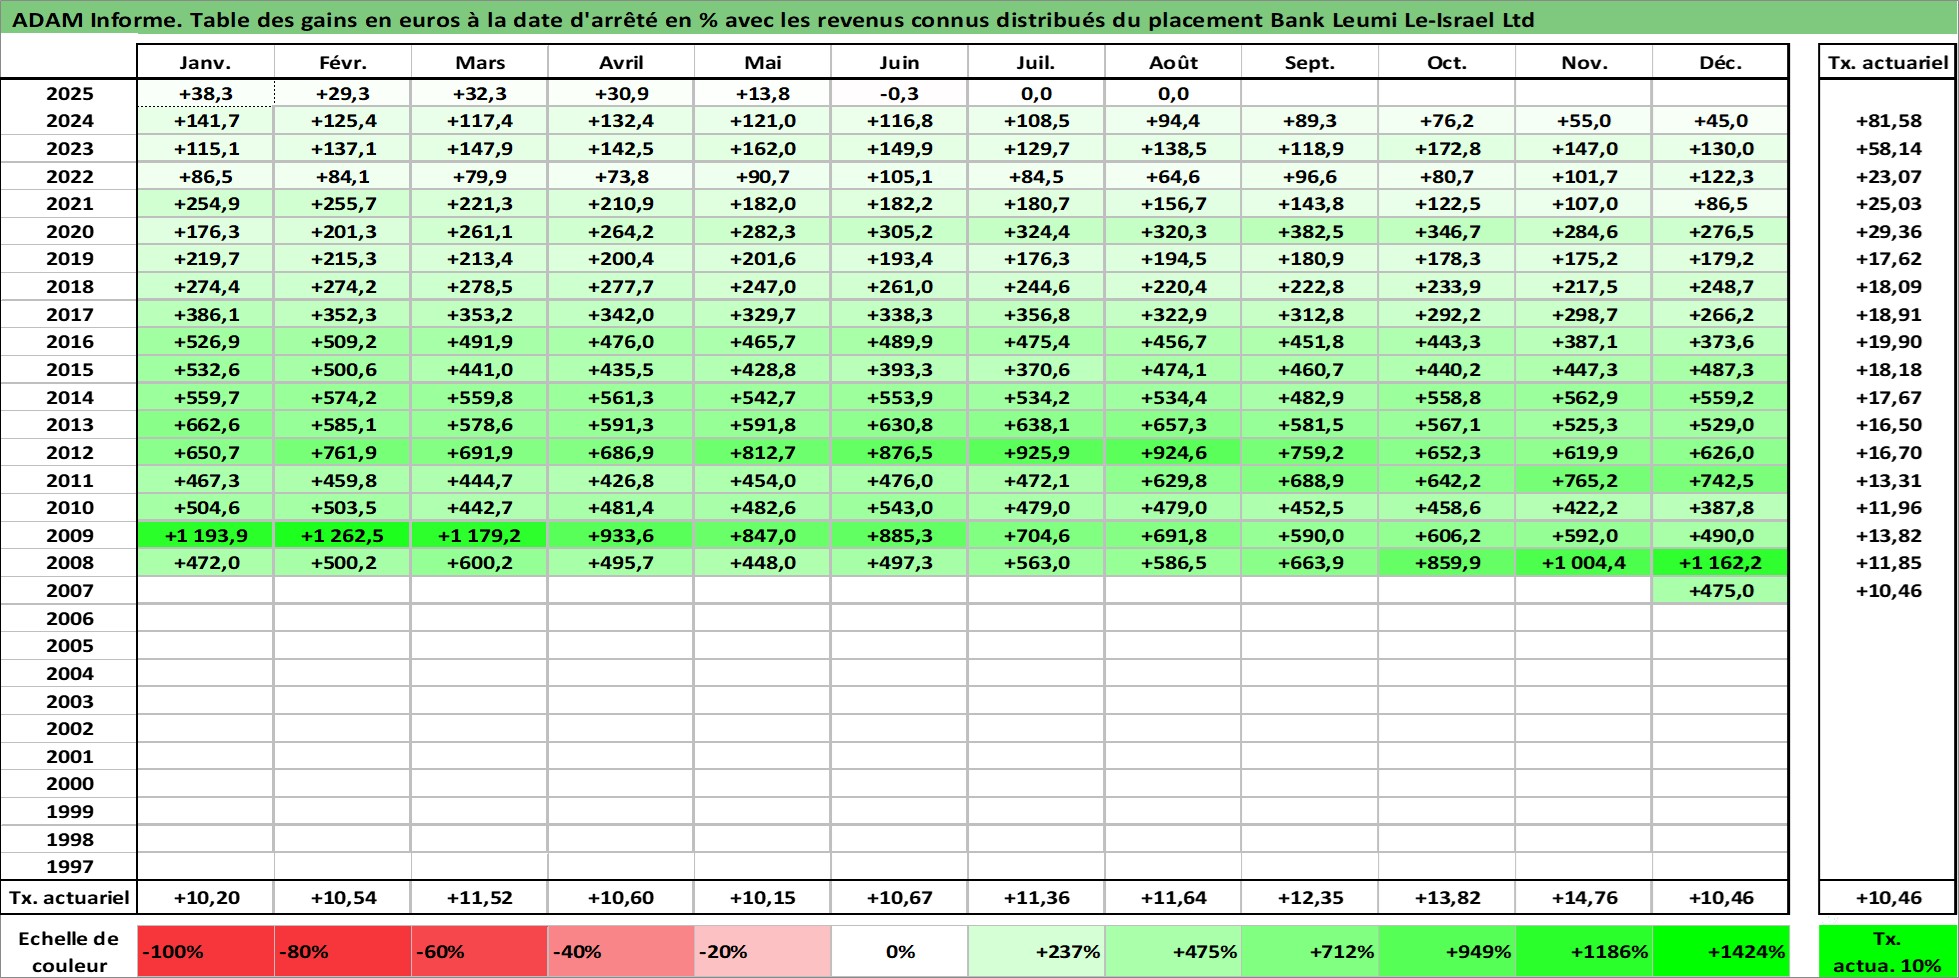Click the Mai column header
Viewport: 1959px width, 978px height.
(x=763, y=62)
